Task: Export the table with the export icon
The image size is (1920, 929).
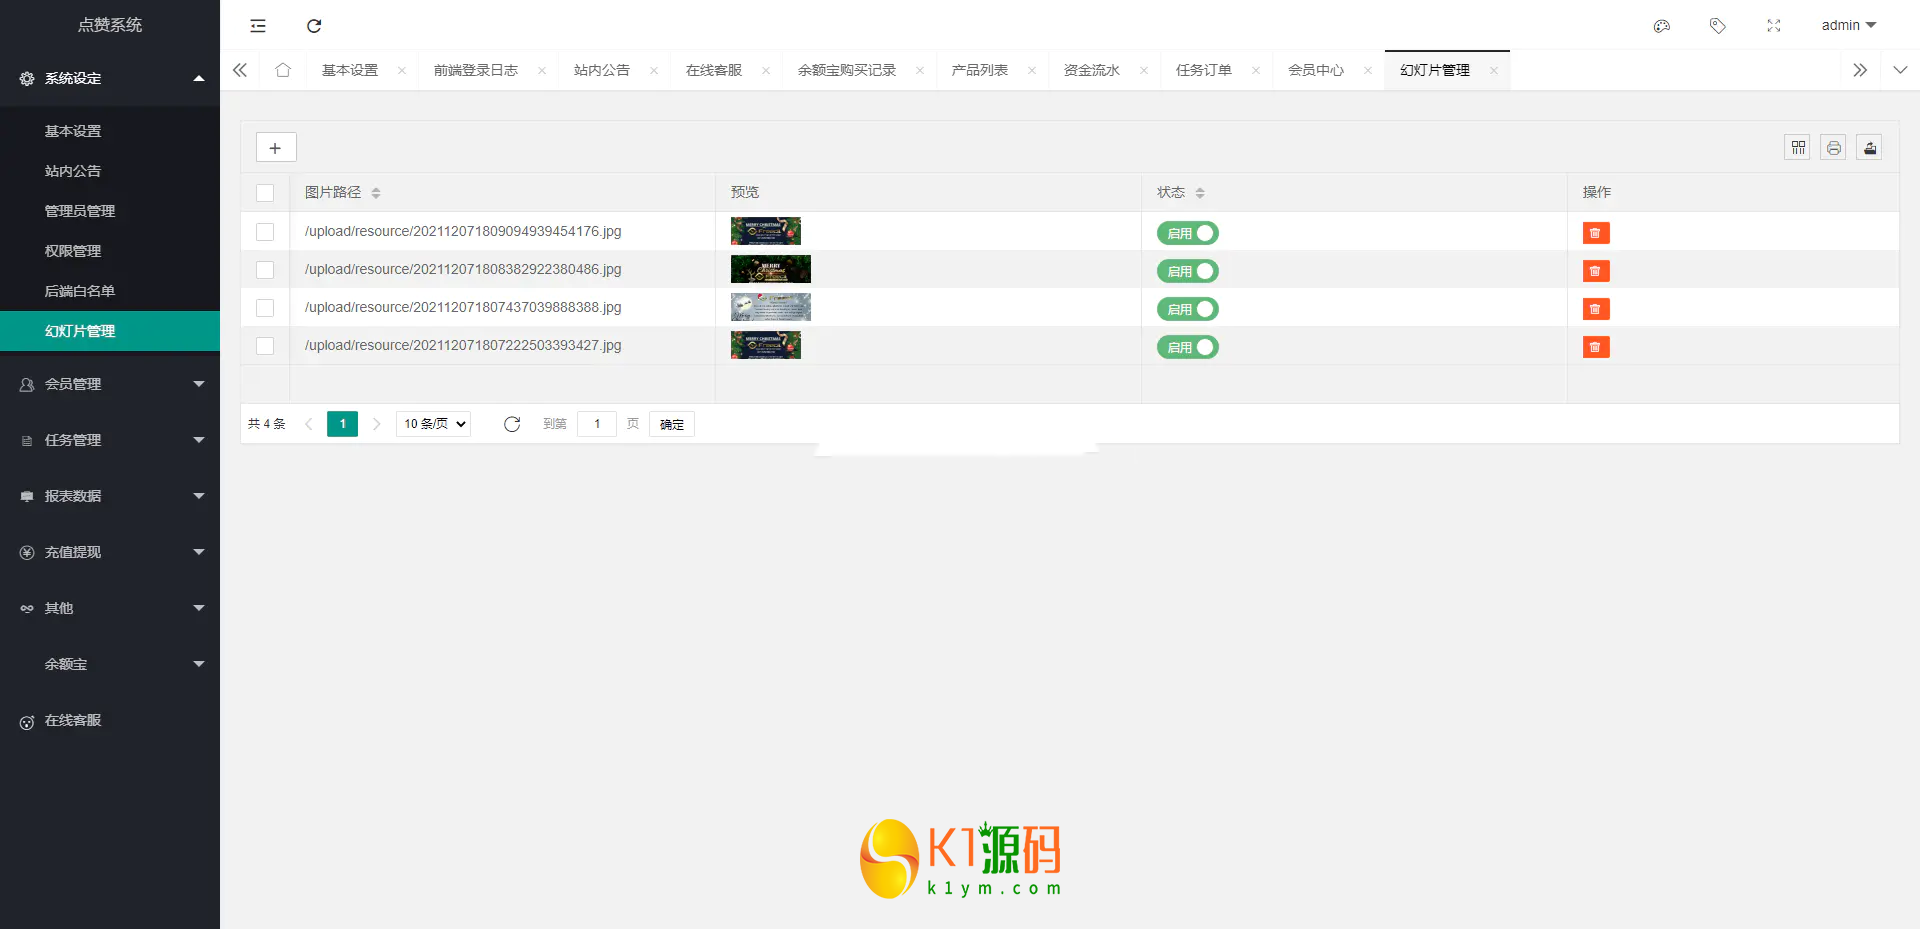Action: point(1870,148)
